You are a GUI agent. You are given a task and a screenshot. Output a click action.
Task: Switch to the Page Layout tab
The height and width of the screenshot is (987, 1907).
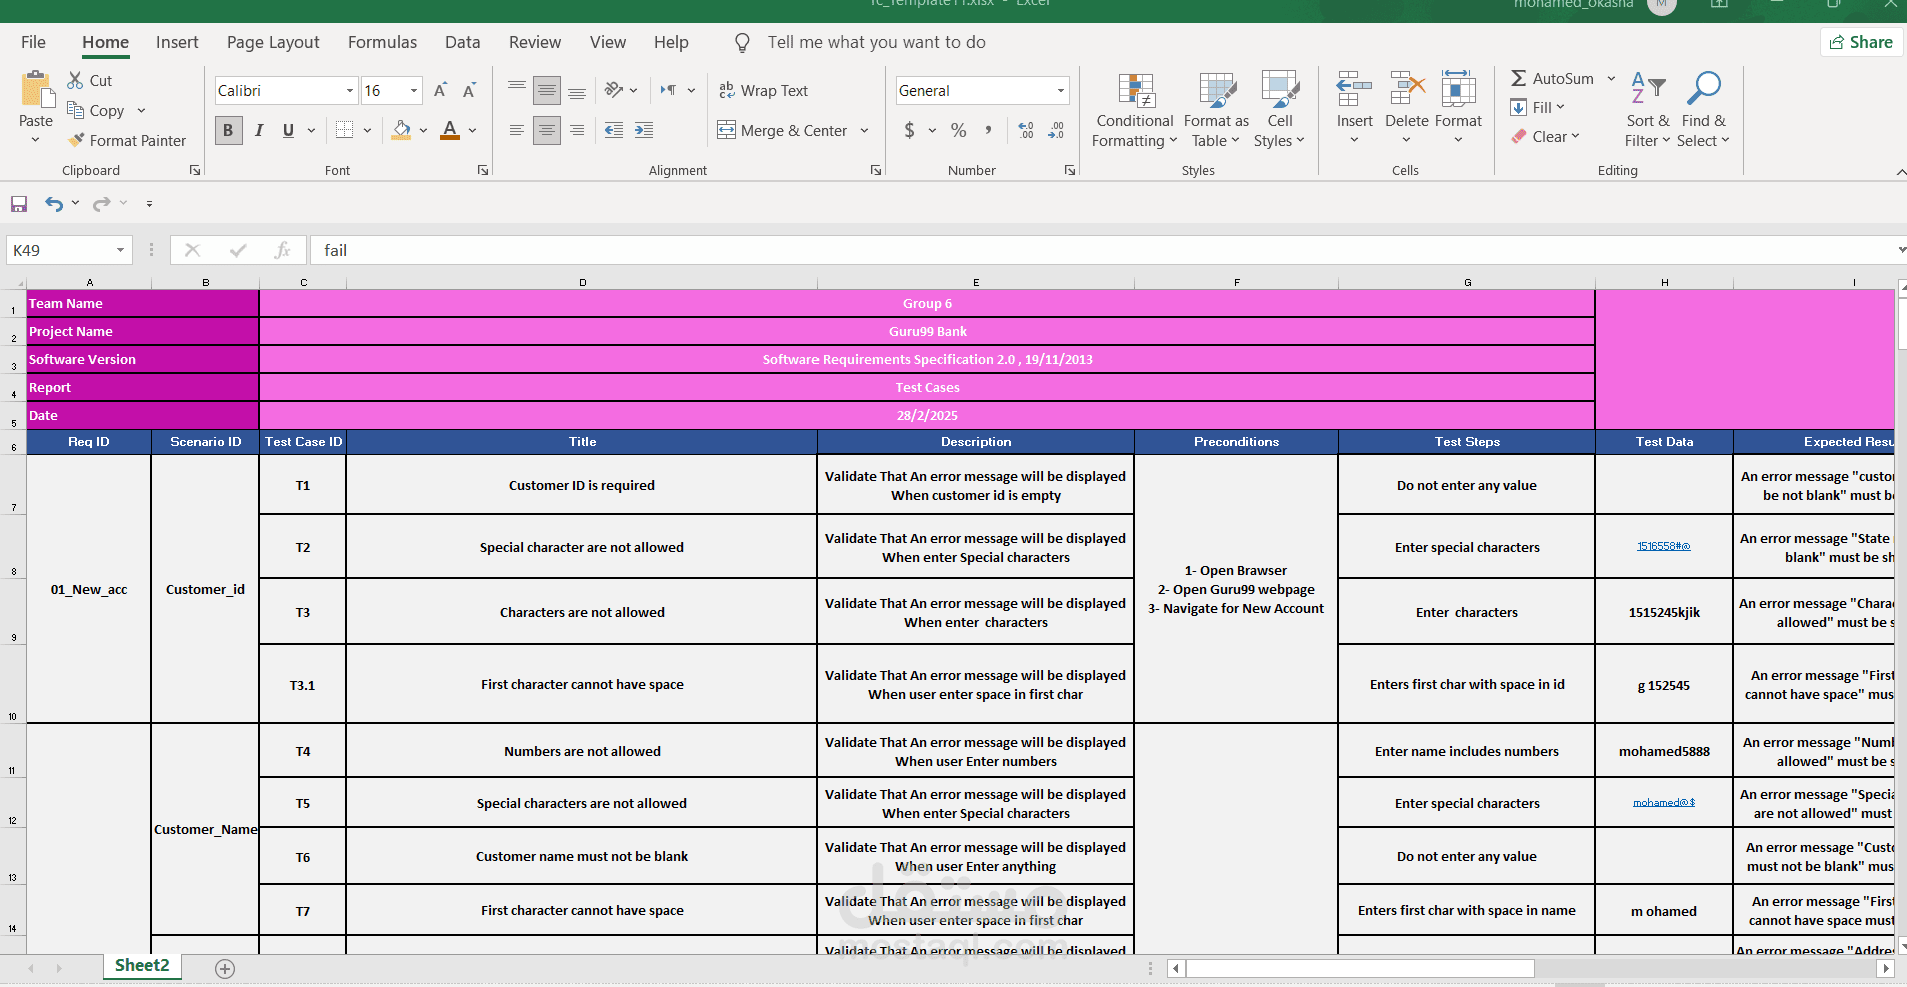point(273,42)
